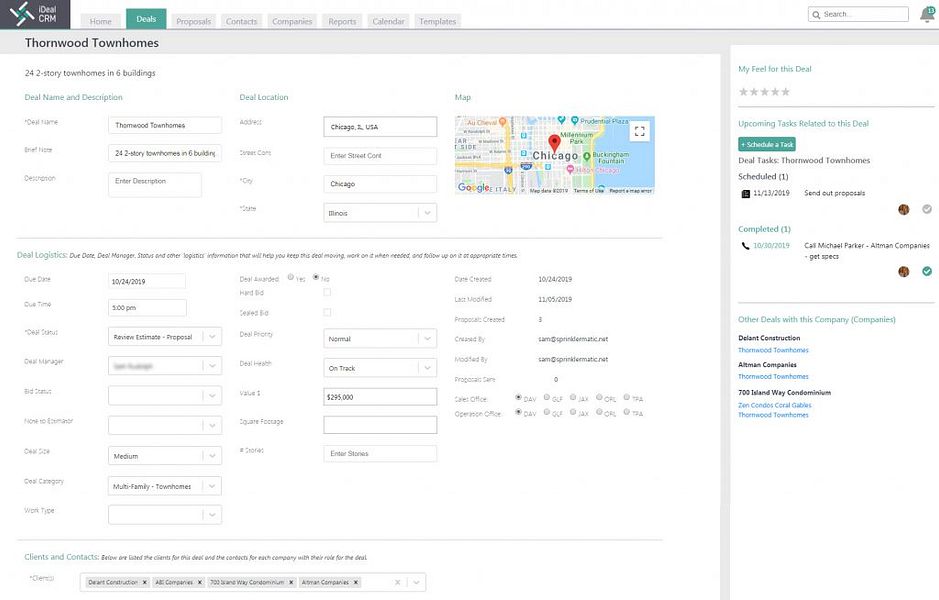This screenshot has height=600, width=939.
Task: Click assignee avatar on completed call task
Action: tap(904, 271)
